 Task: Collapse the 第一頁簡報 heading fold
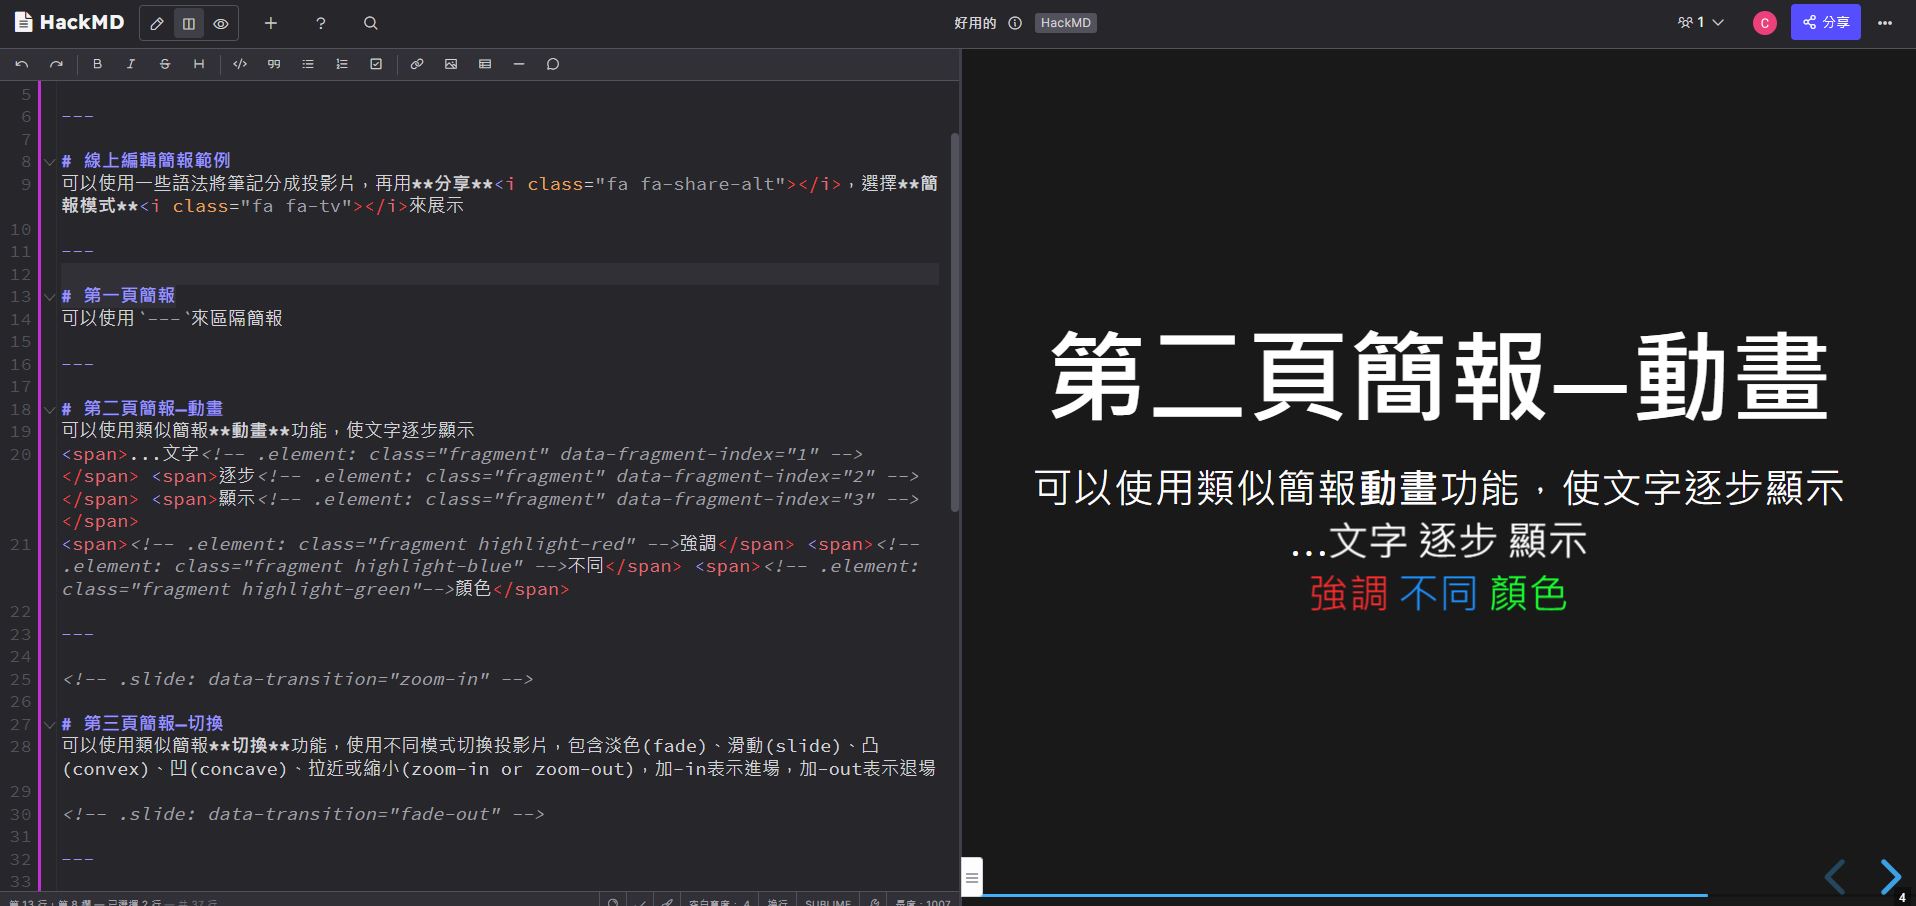[49, 296]
